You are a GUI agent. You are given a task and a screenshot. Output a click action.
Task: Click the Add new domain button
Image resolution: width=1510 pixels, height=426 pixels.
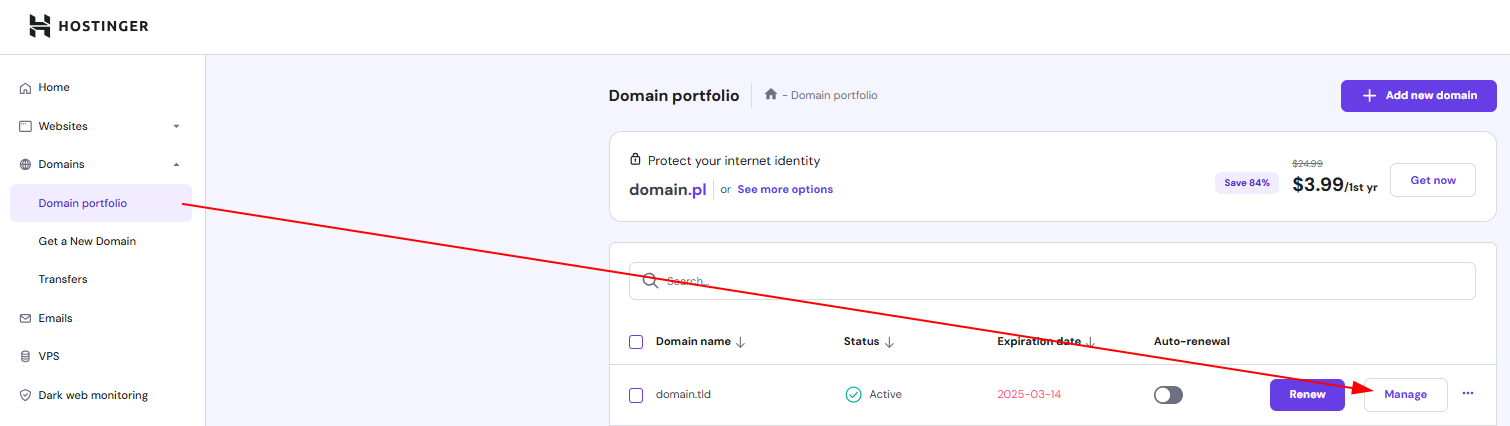tap(1418, 96)
